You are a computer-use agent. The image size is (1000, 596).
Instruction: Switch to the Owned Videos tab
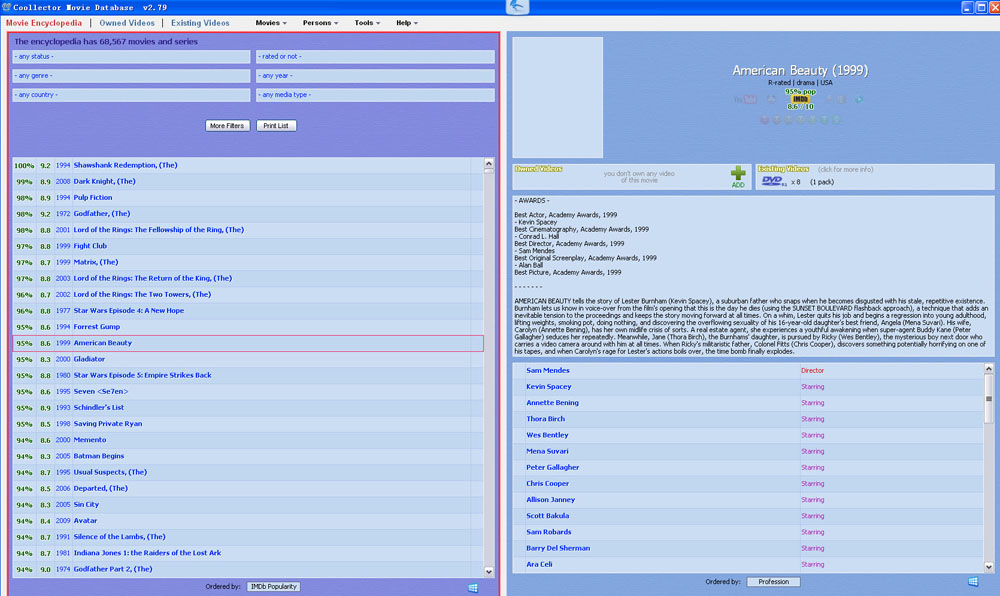click(127, 22)
